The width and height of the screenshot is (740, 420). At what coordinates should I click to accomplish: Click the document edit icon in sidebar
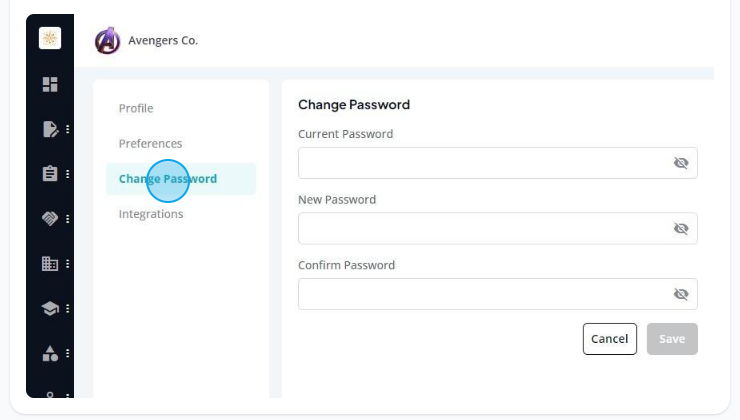click(x=50, y=129)
